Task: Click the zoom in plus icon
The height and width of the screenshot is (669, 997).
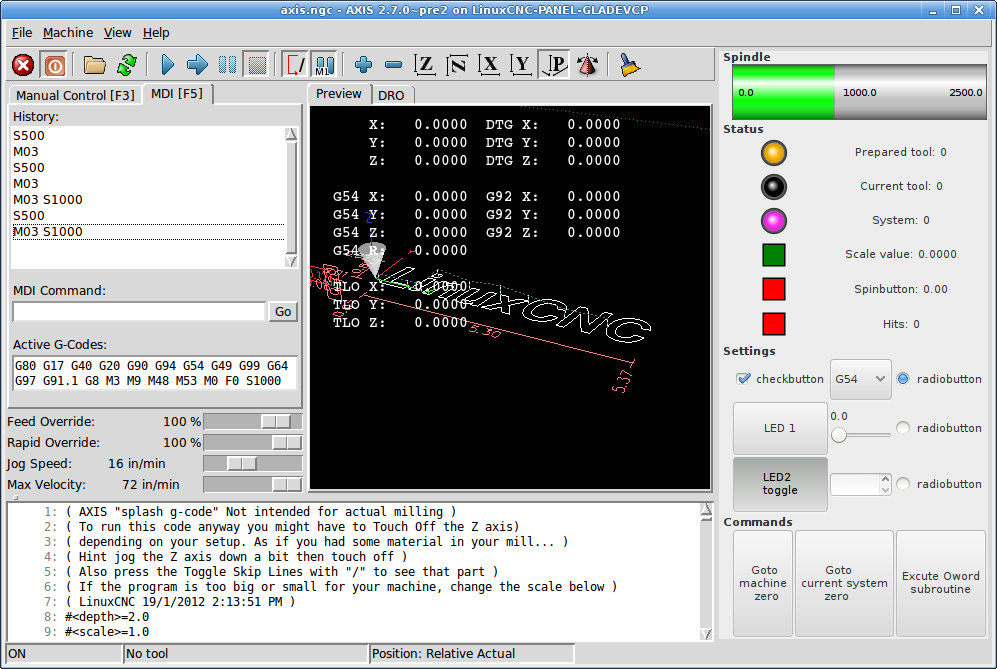Action: click(x=363, y=65)
